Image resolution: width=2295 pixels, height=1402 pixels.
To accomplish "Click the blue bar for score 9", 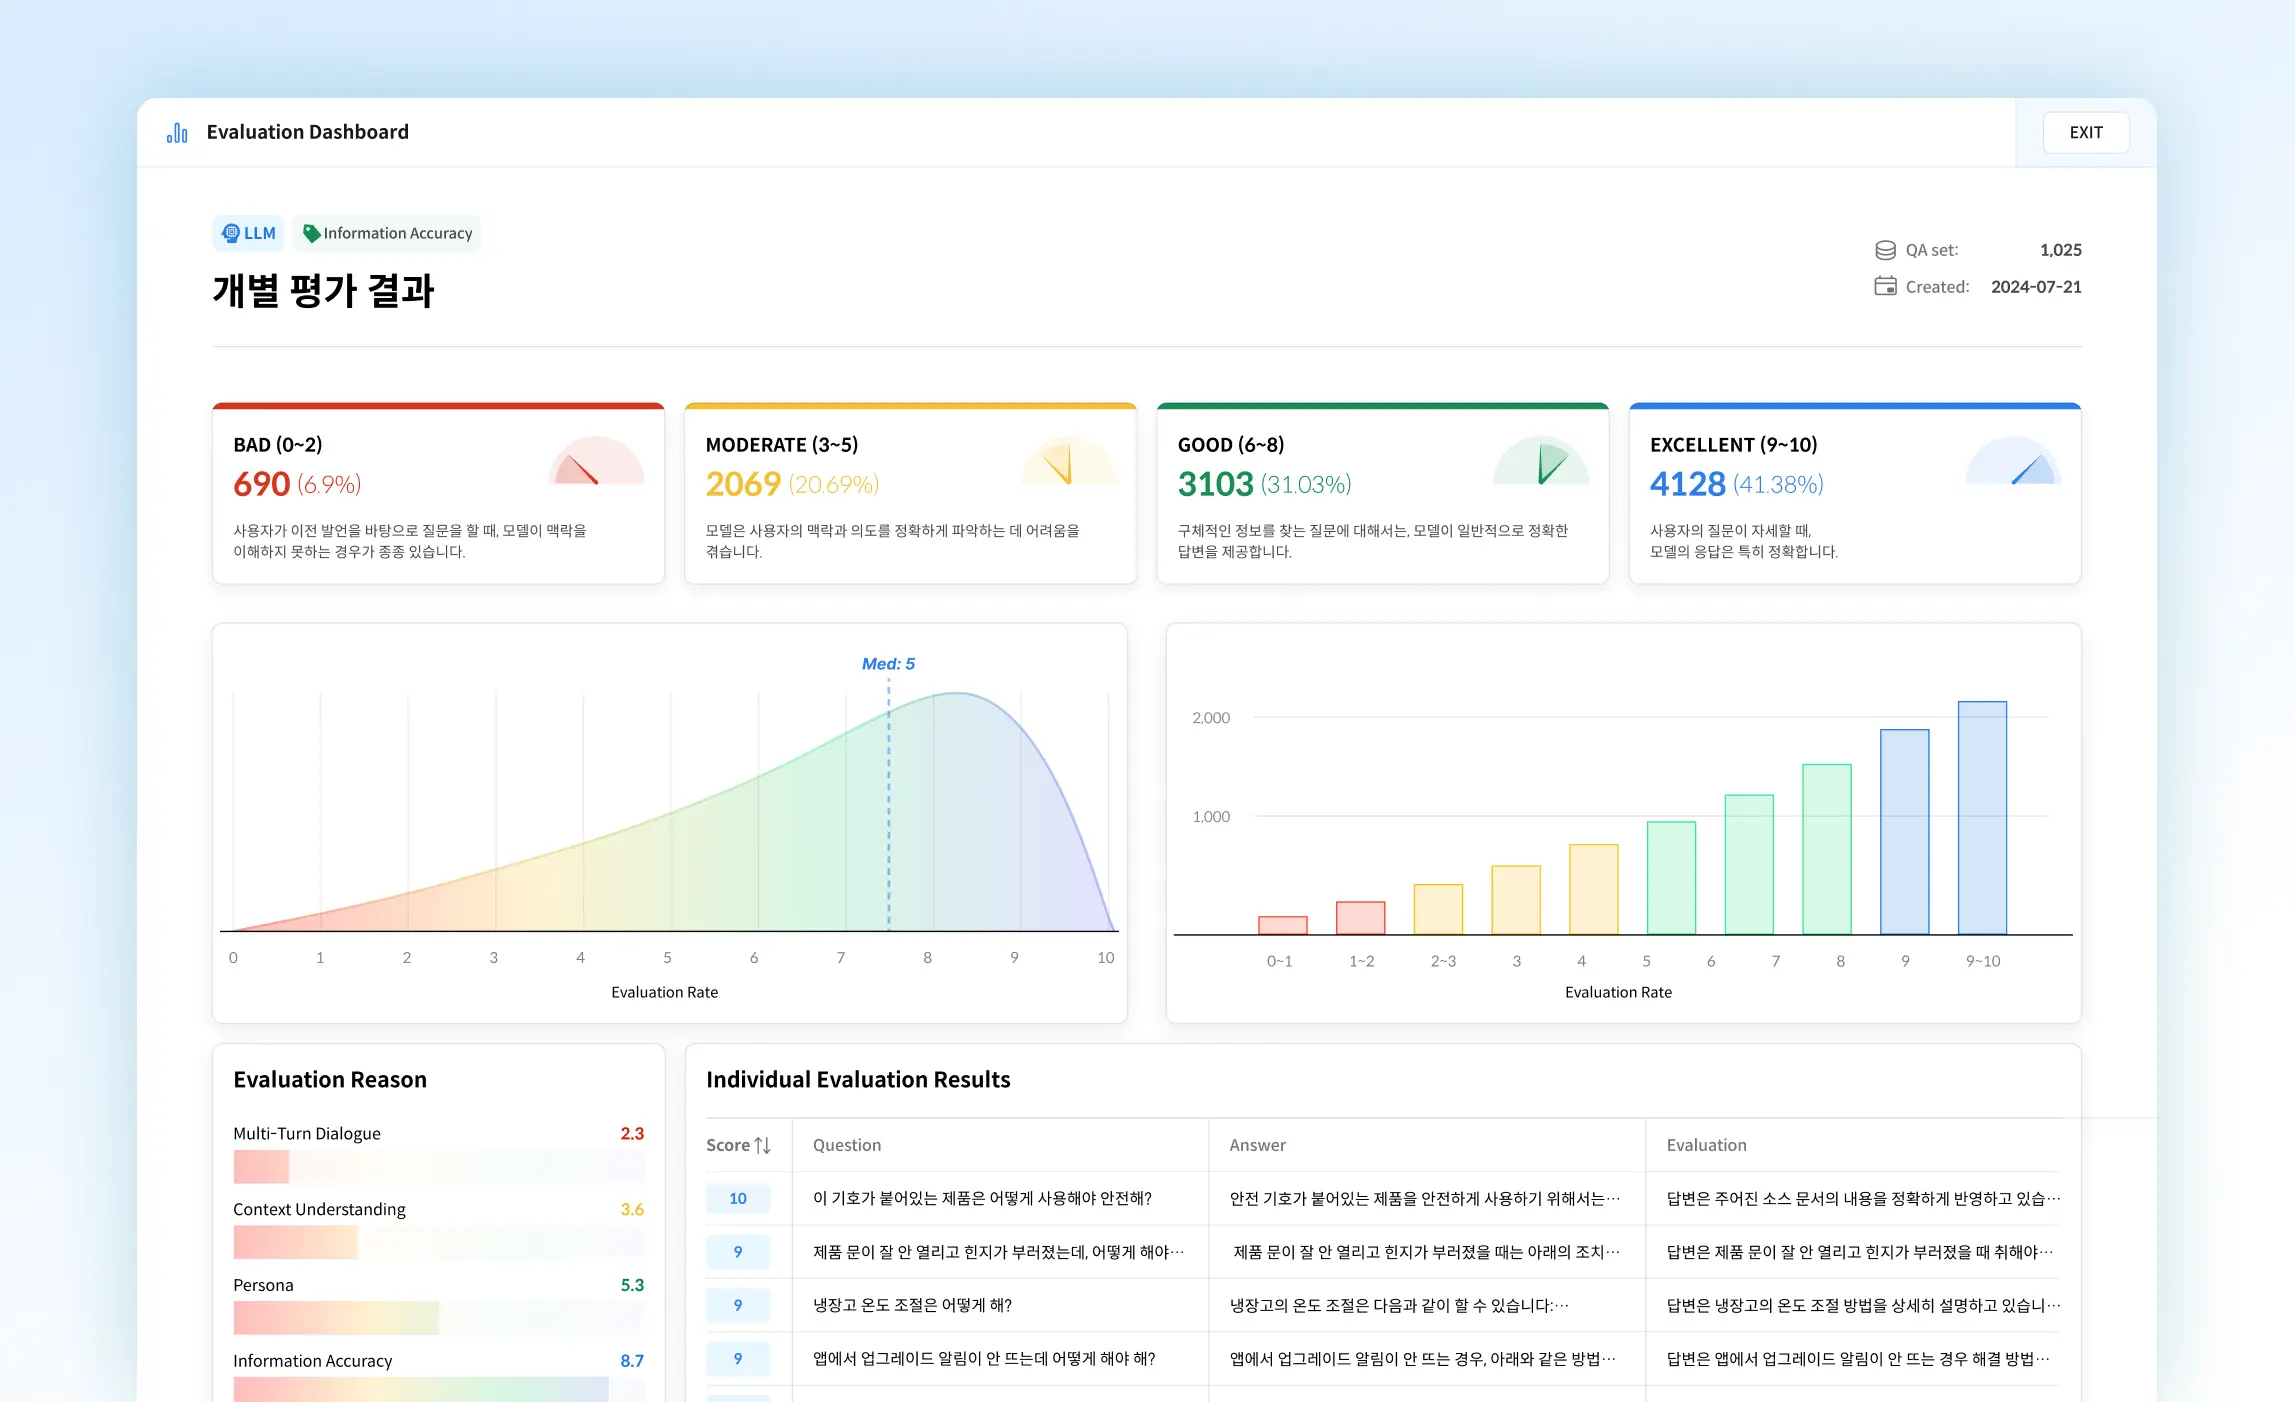I will coord(1904,832).
